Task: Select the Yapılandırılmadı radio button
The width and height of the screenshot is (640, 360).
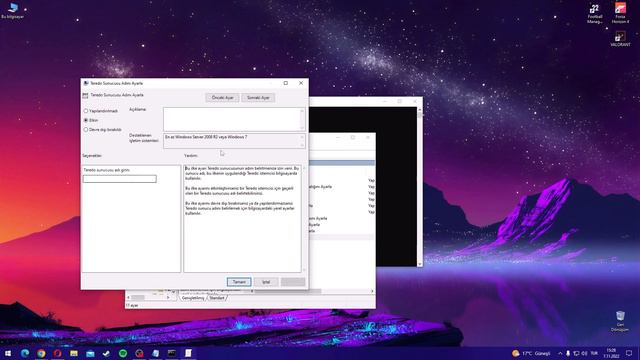Action: (86, 111)
